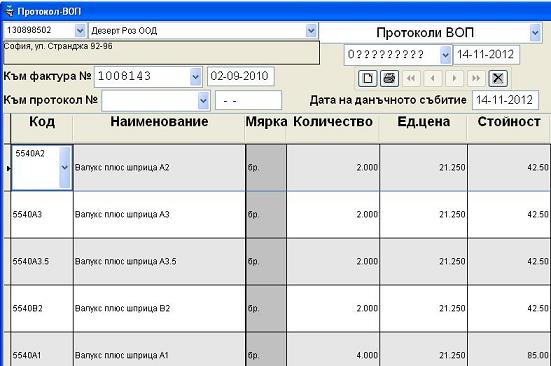Open the code dropdown in the 5540A2 row
This screenshot has height=366, width=551.
[65, 167]
